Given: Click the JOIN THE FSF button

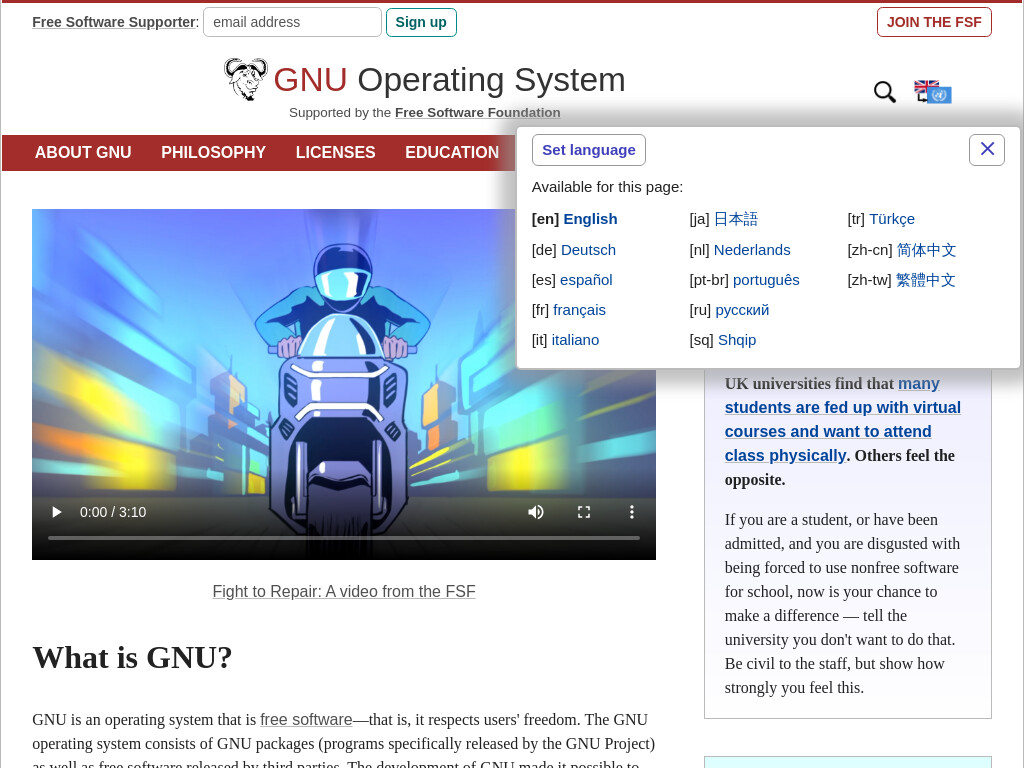Looking at the screenshot, I should (x=934, y=22).
